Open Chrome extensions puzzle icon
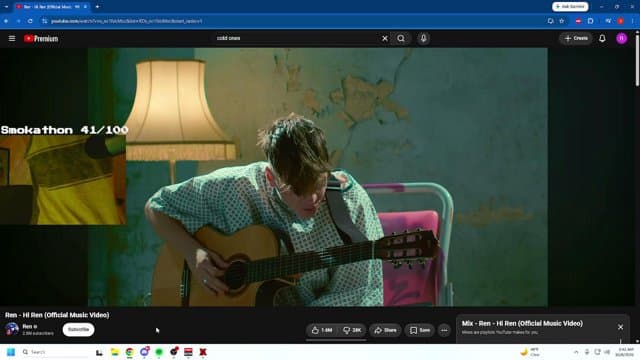The height and width of the screenshot is (360, 640). tap(591, 21)
